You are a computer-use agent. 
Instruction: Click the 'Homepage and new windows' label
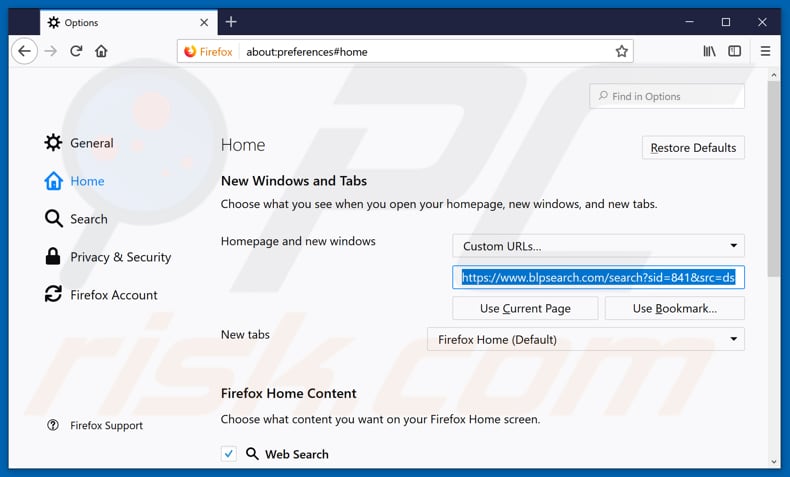click(x=298, y=241)
